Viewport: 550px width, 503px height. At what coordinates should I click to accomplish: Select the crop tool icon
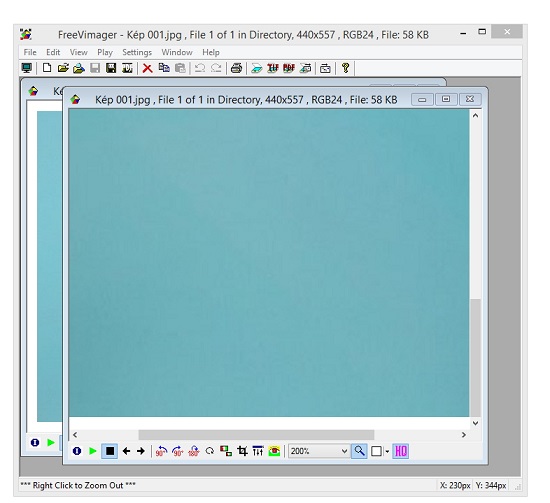click(x=242, y=451)
